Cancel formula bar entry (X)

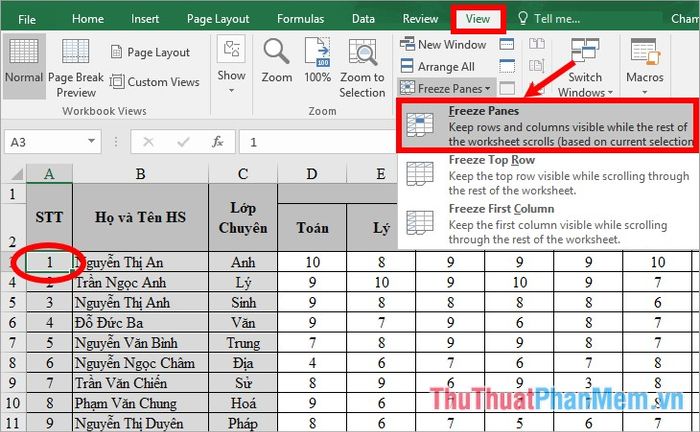148,142
